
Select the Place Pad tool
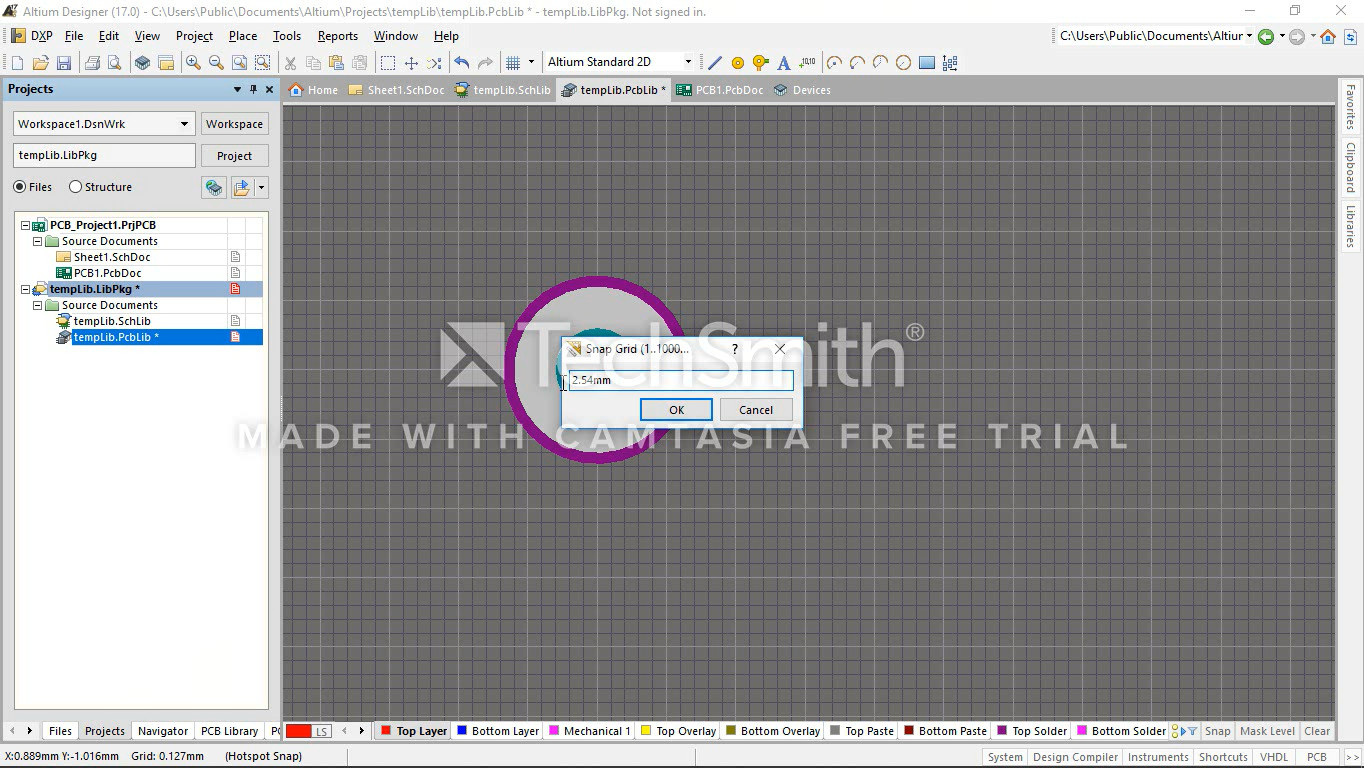coord(738,63)
